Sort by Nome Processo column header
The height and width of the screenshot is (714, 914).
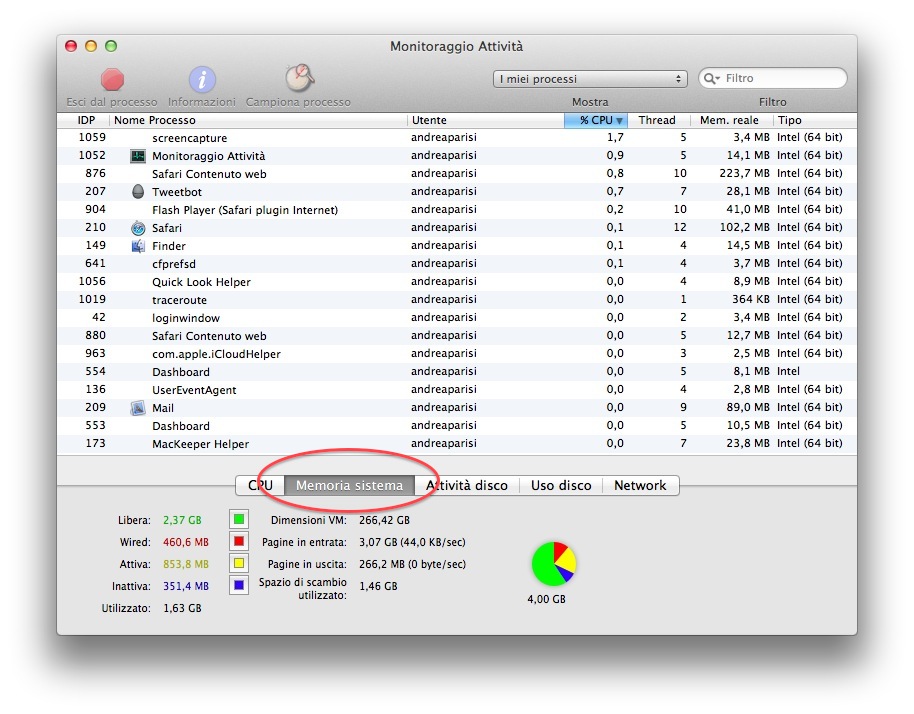(x=258, y=120)
